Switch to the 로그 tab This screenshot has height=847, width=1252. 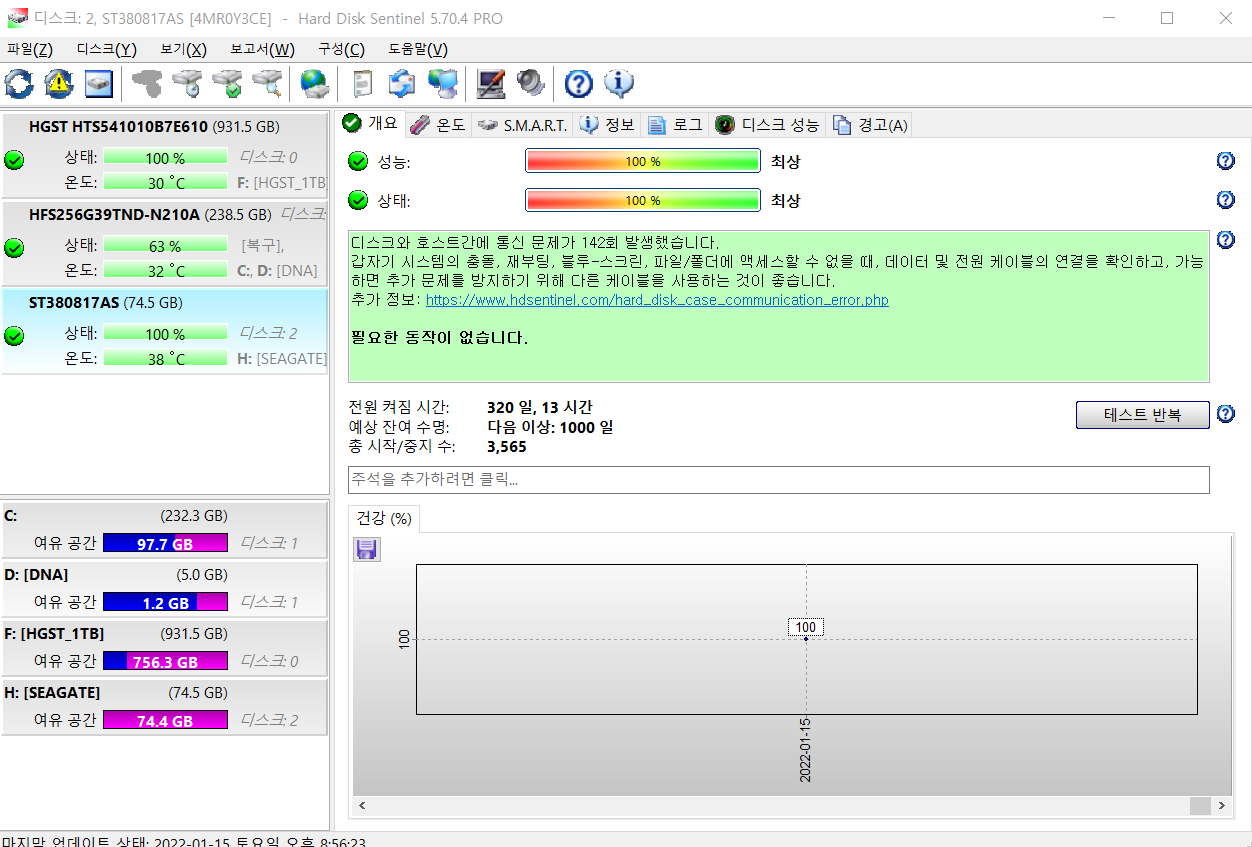(675, 125)
